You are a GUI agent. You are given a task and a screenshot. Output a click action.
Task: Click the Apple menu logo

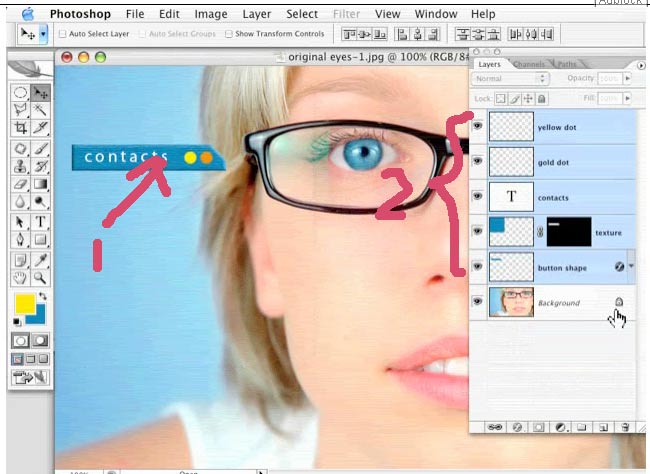[28, 14]
